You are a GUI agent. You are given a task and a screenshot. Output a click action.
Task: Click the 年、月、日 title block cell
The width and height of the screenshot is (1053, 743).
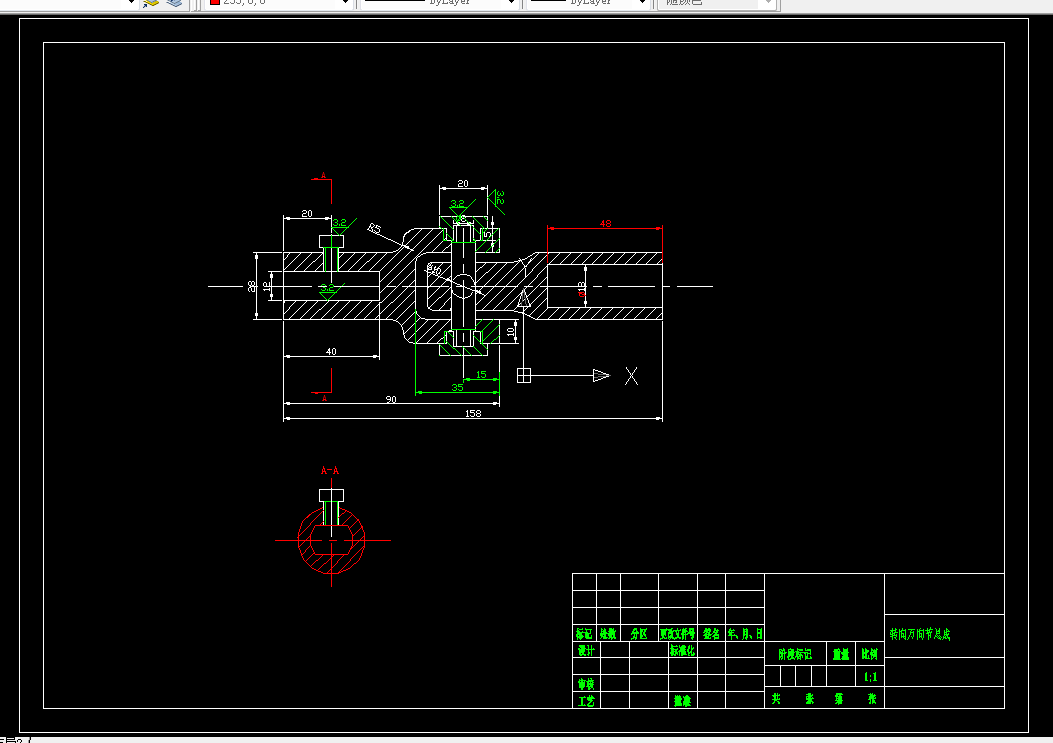coord(745,633)
